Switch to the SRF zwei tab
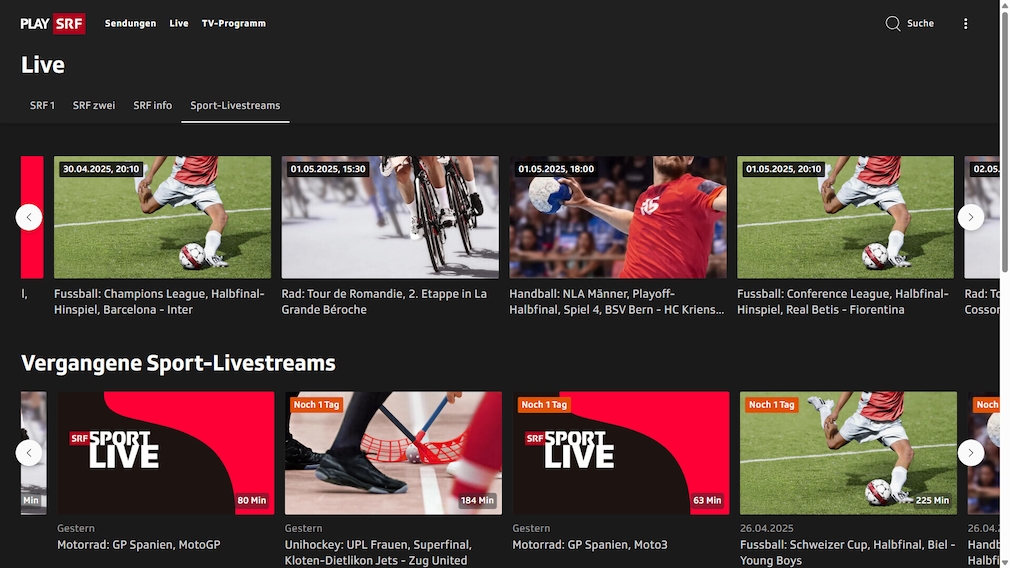Image resolution: width=1010 pixels, height=568 pixels. click(94, 105)
